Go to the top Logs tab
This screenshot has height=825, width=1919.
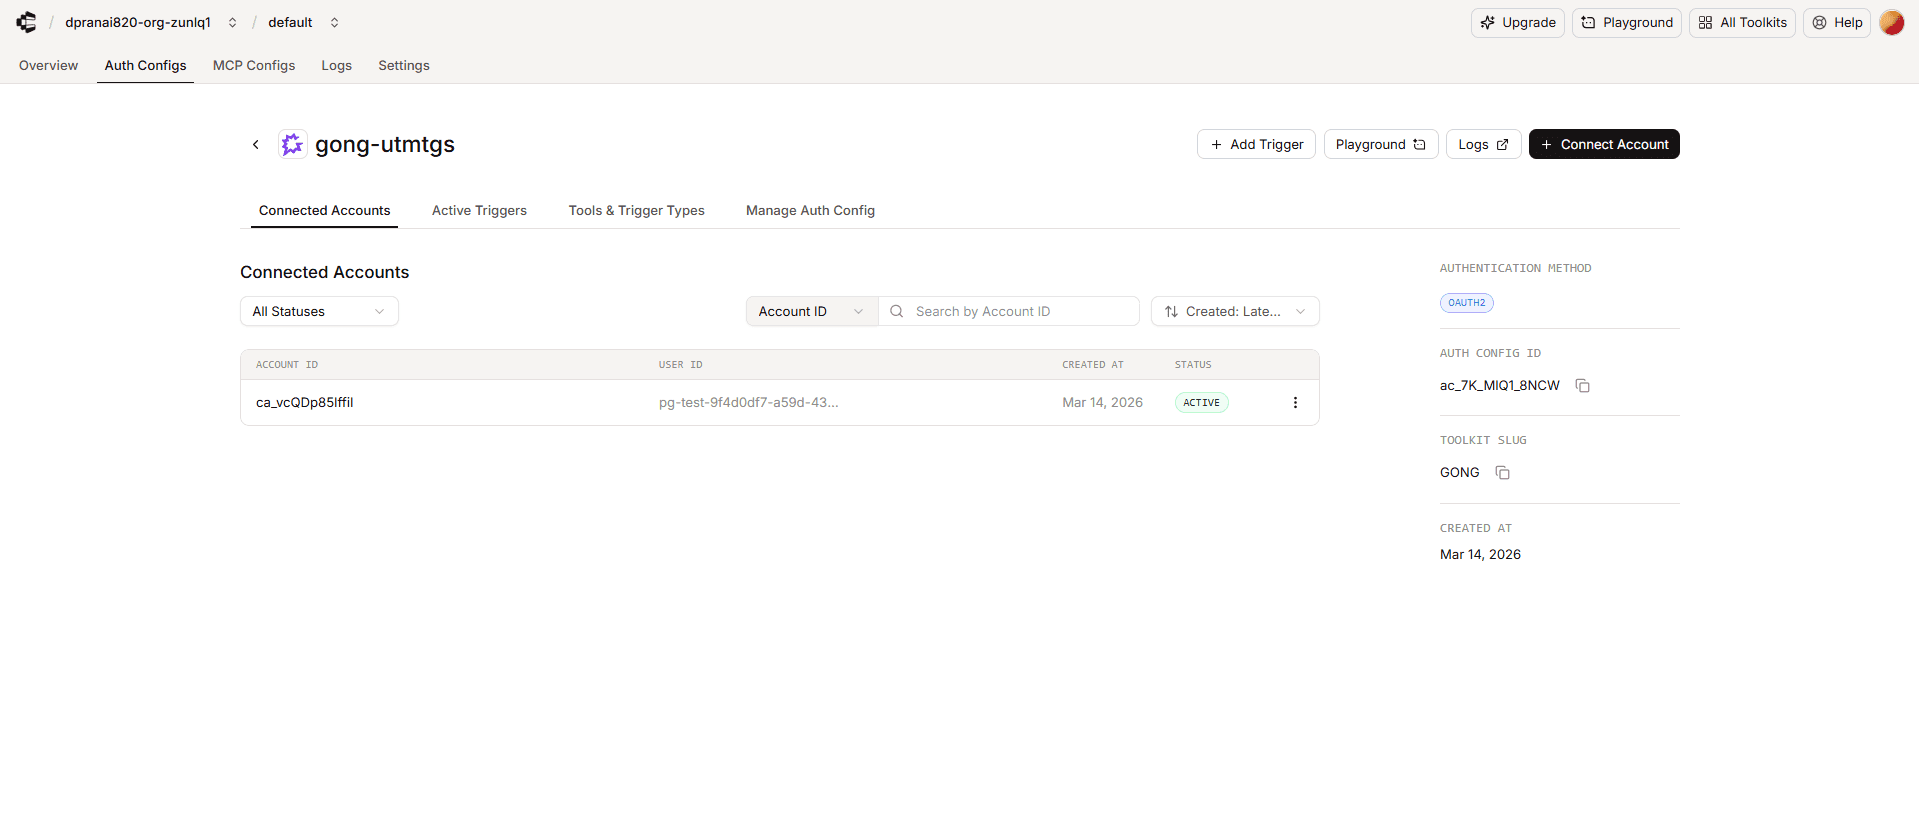point(336,66)
